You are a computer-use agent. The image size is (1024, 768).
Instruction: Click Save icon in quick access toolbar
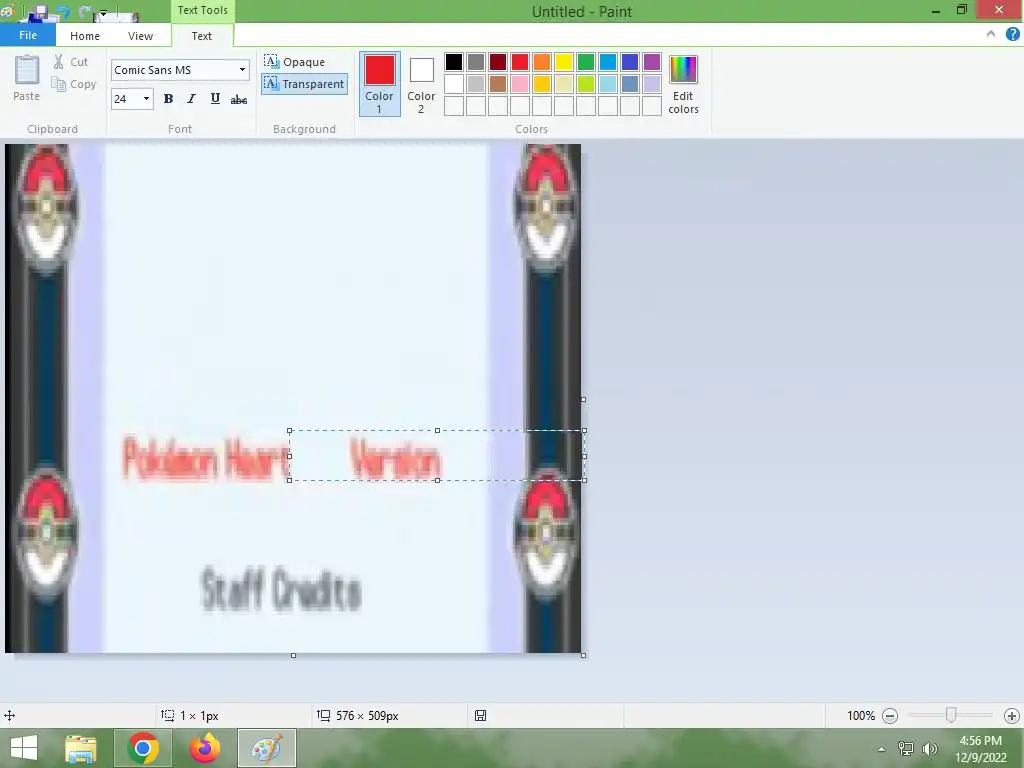[39, 12]
